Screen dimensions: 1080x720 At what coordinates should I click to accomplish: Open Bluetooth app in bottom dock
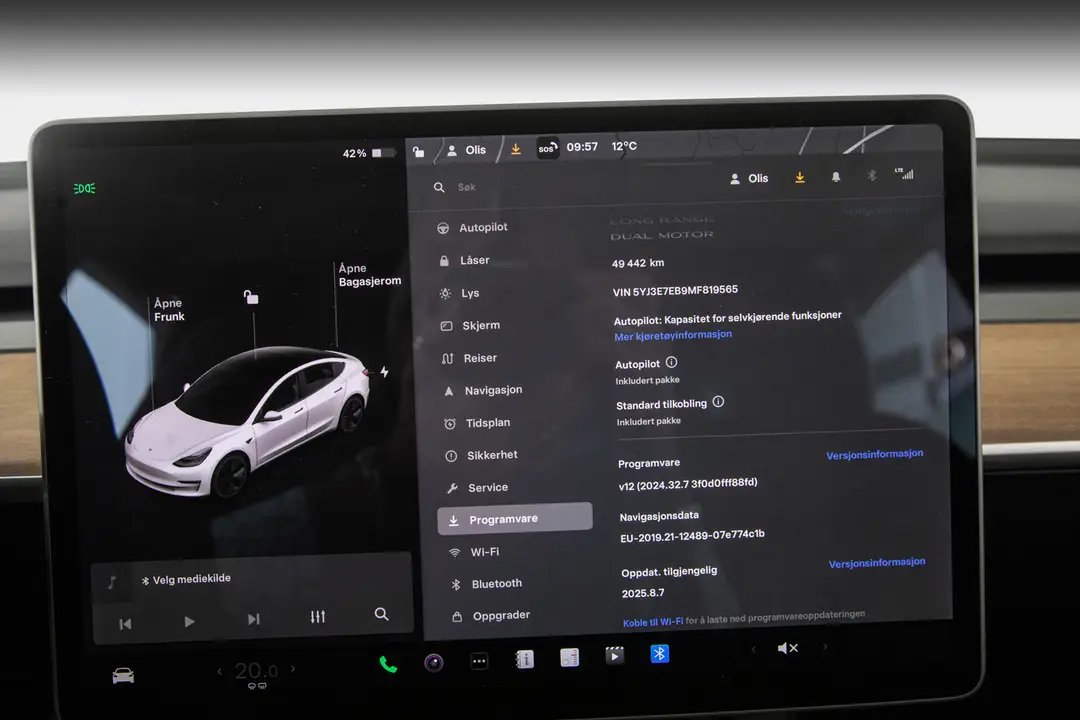[659, 653]
